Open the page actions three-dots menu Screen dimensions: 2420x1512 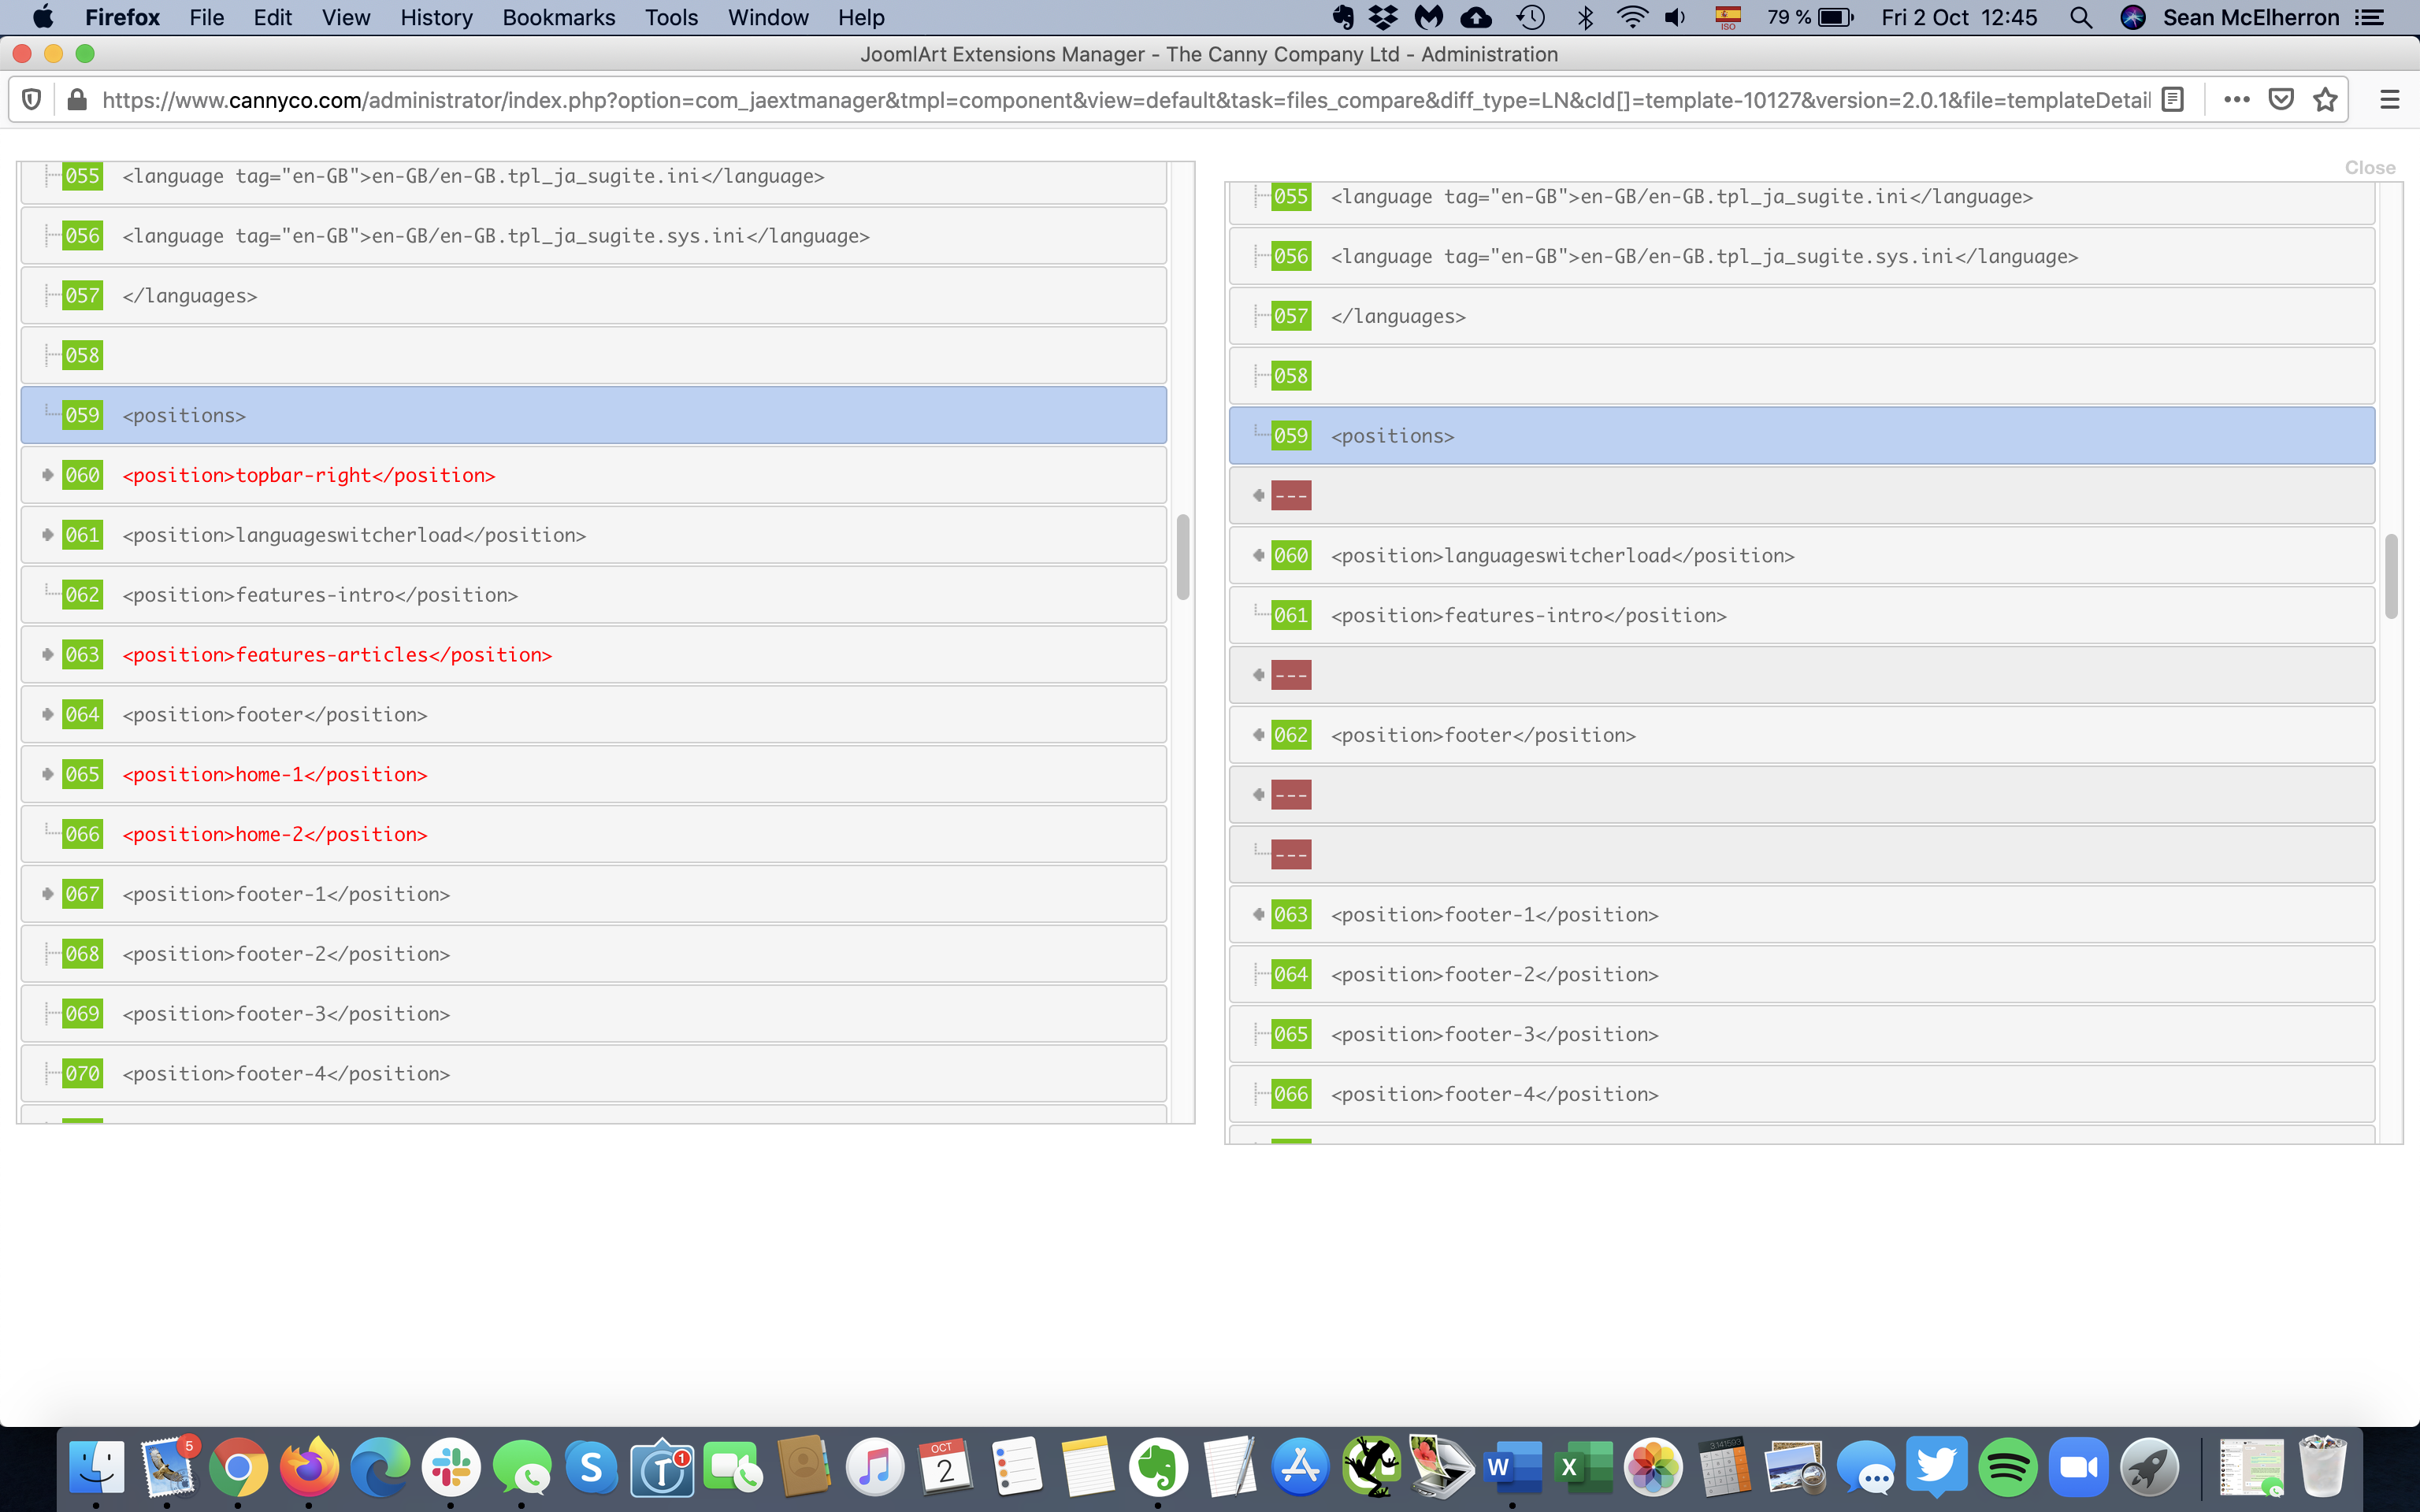pyautogui.click(x=2236, y=100)
